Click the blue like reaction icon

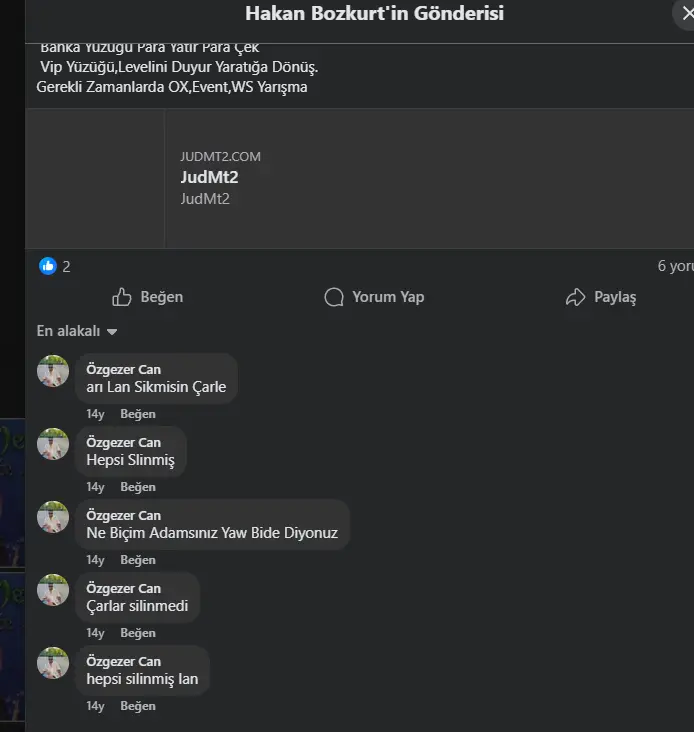[47, 266]
